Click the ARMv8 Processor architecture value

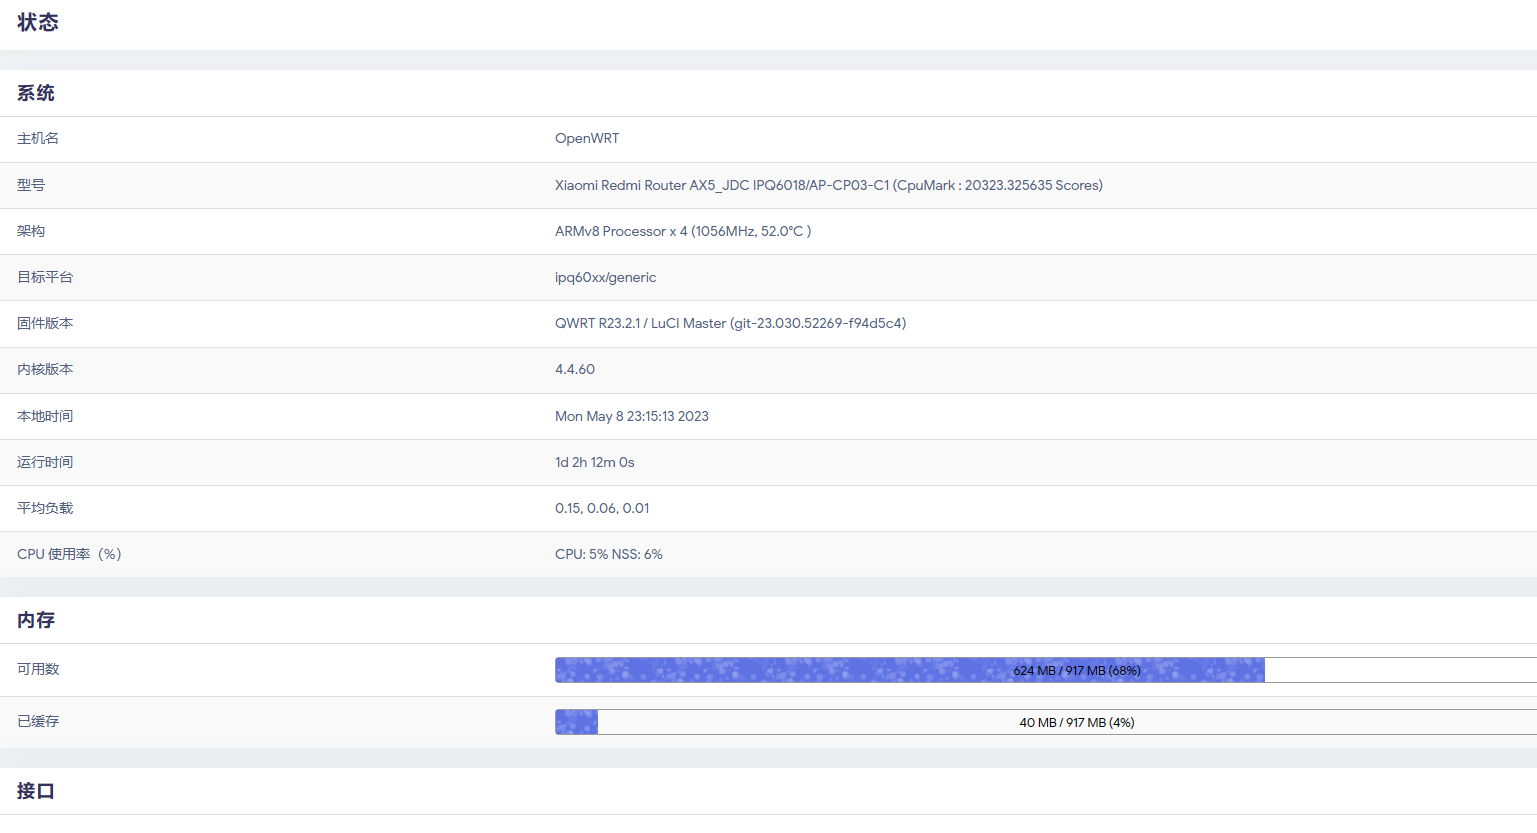(682, 231)
